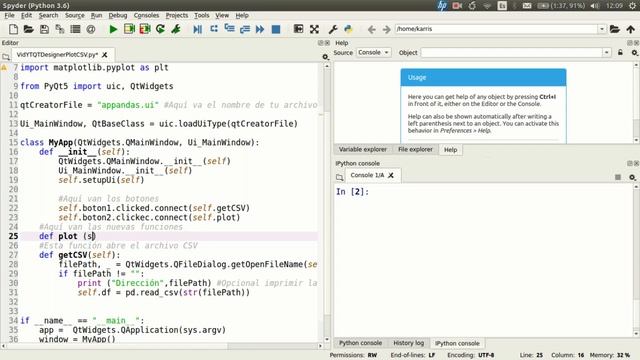Open the Edit menu

pos(27,16)
